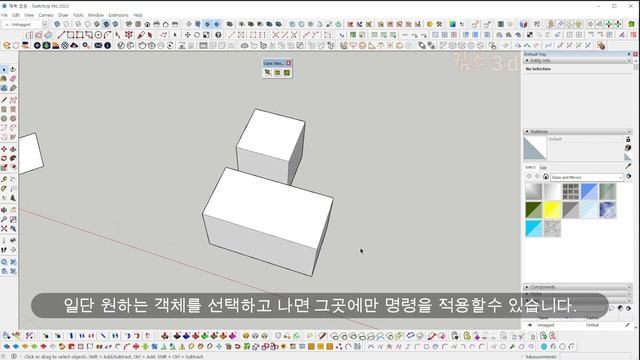Open the Window menu
640x360 pixels.
96,15
